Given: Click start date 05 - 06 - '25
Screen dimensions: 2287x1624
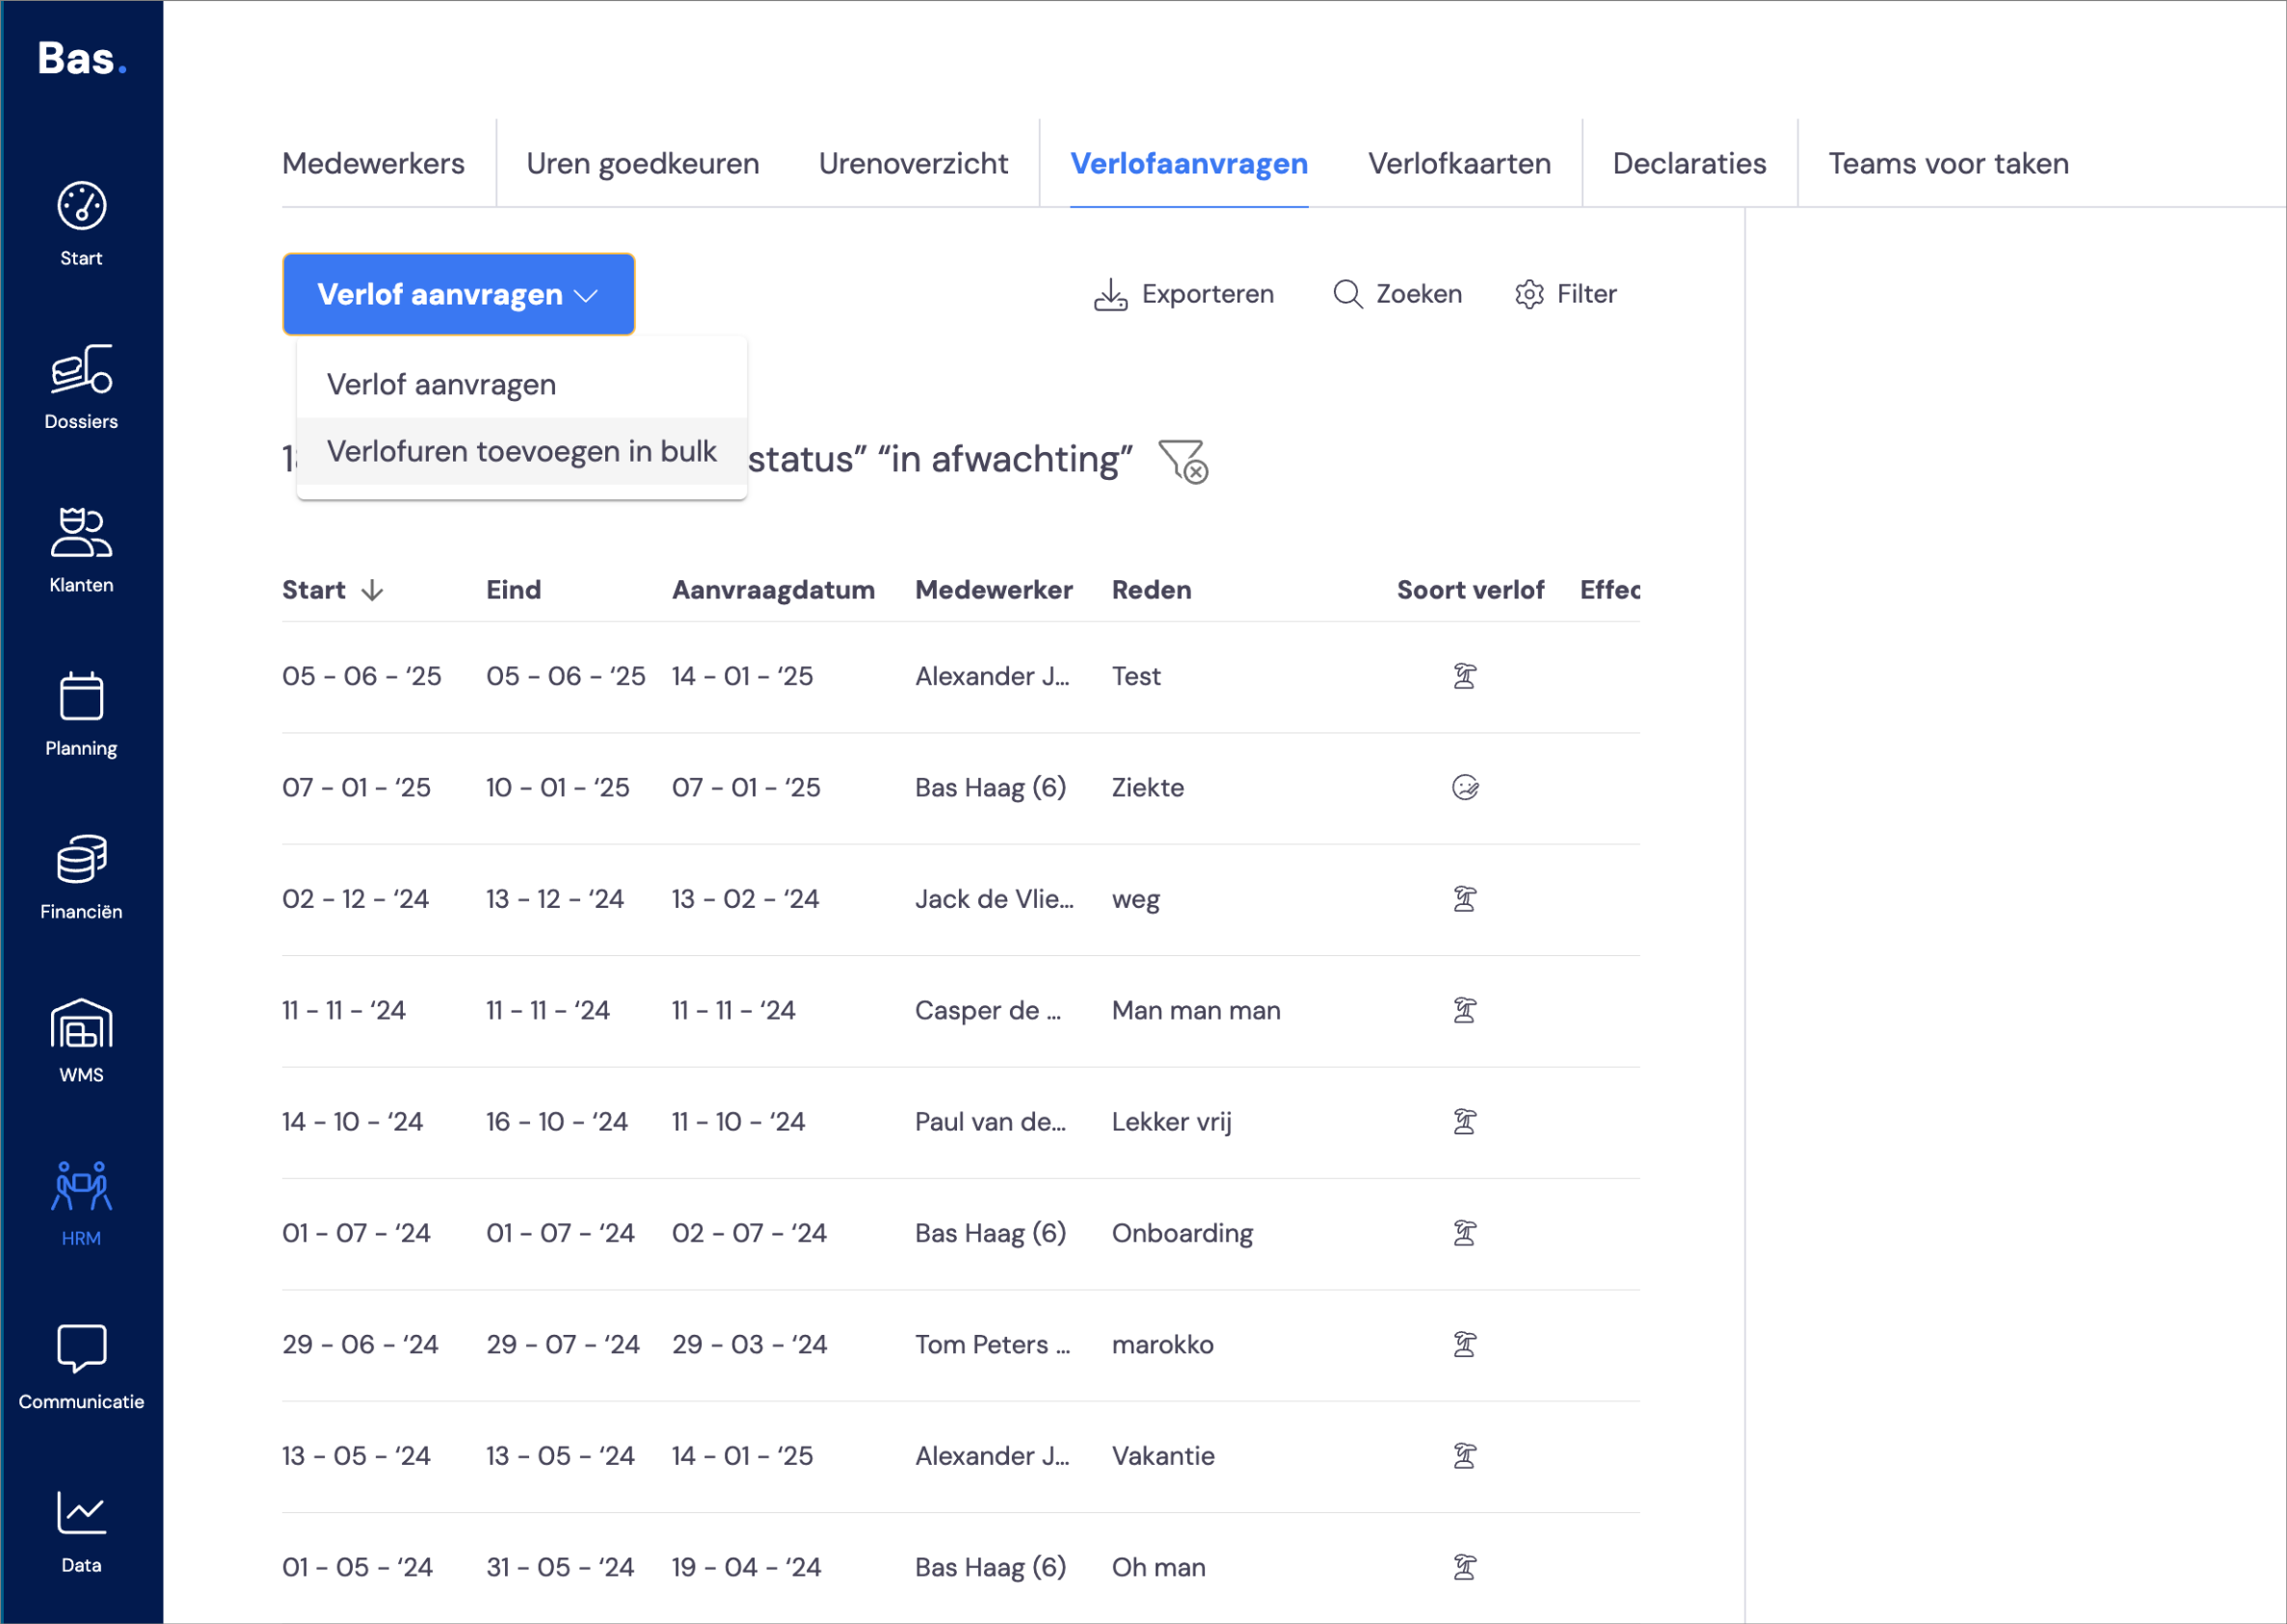Looking at the screenshot, I should point(361,676).
